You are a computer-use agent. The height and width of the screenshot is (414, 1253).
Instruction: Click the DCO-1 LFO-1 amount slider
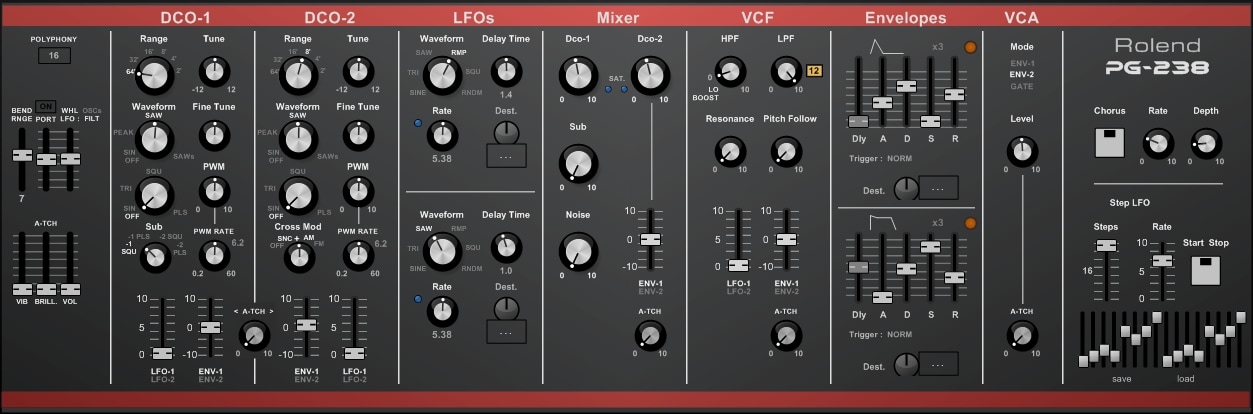[x=162, y=353]
